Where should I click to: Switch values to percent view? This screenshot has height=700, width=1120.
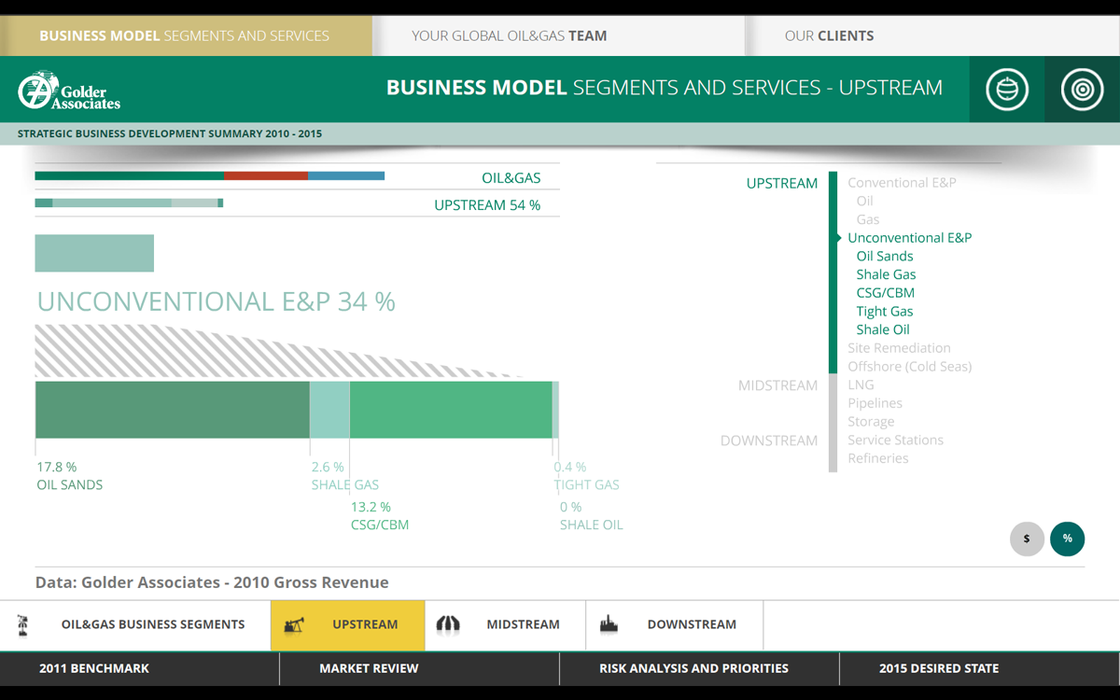coord(1067,539)
